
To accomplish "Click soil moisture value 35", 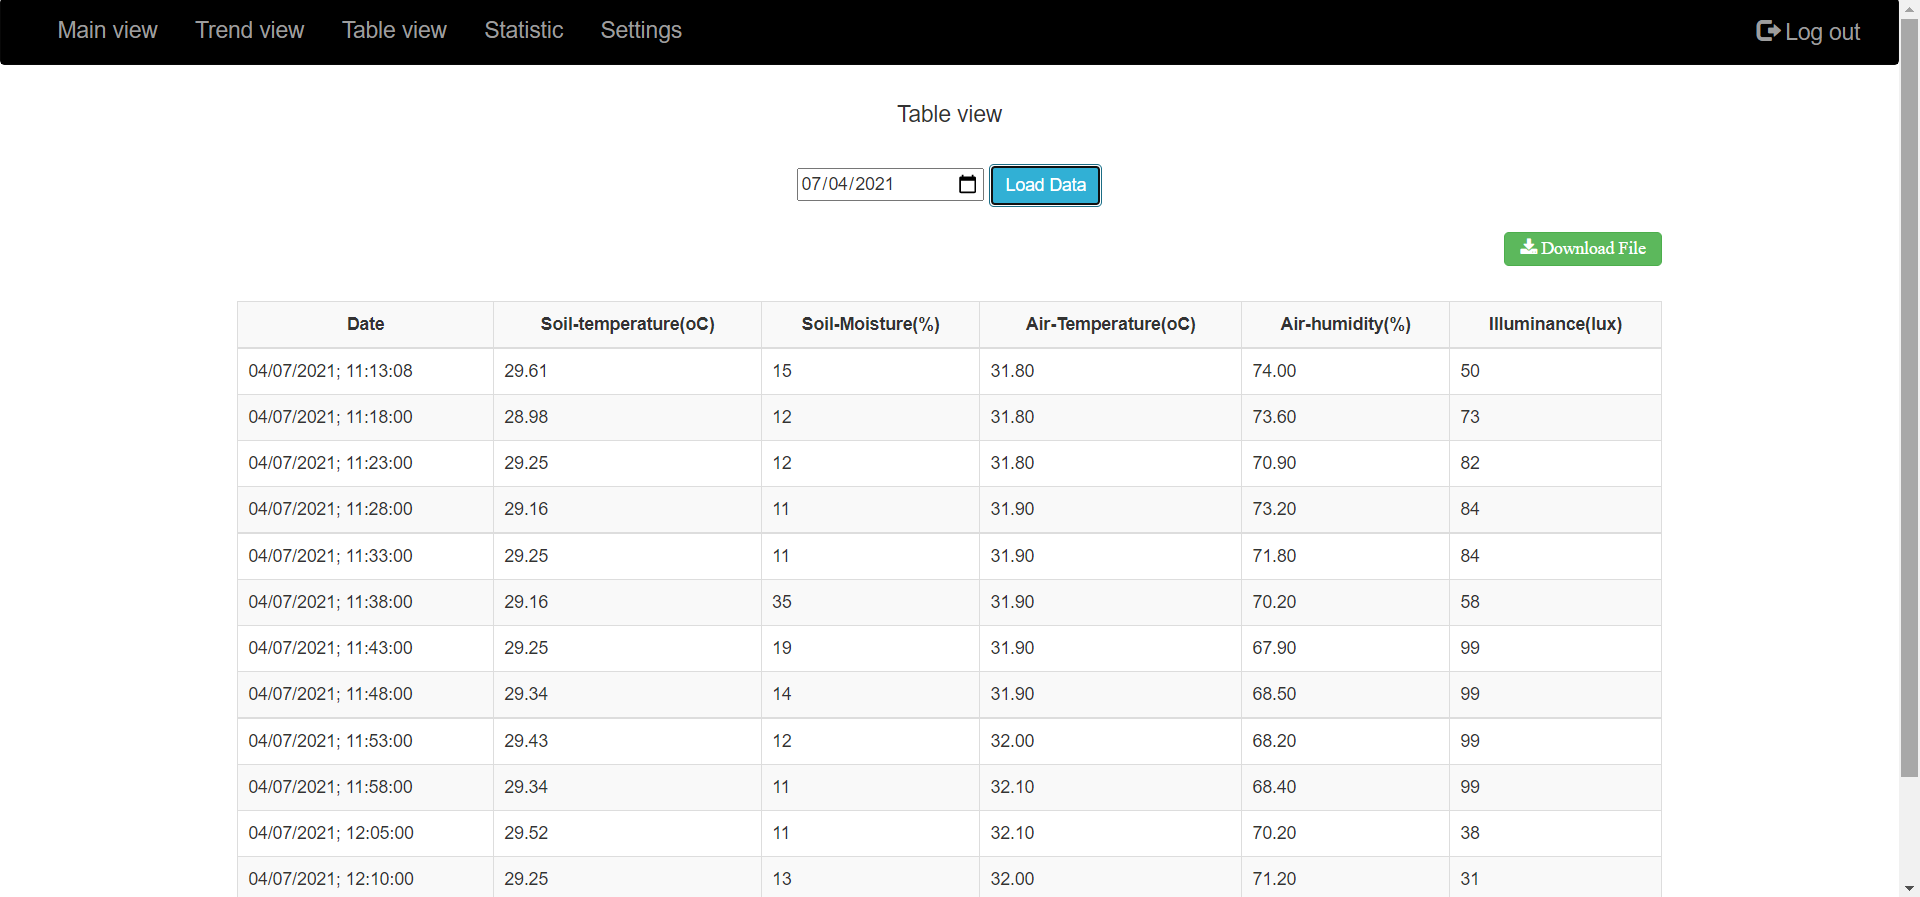I will point(782,602).
